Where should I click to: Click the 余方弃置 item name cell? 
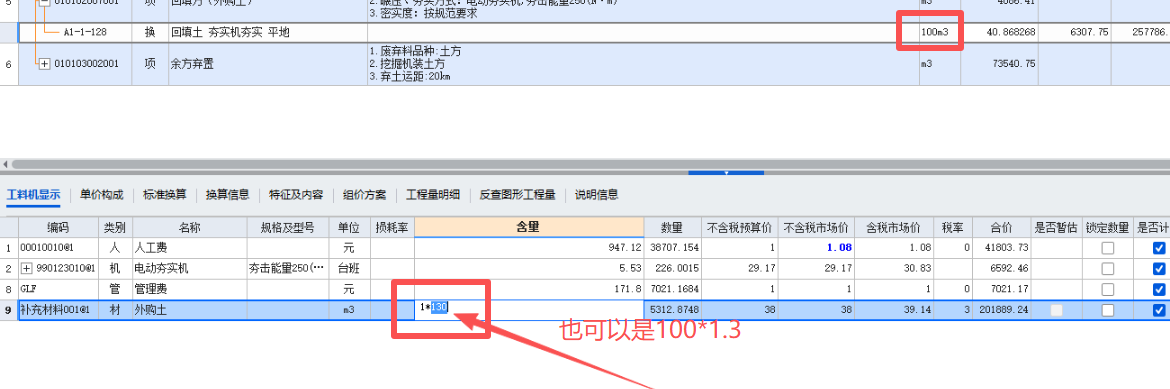pyautogui.click(x=268, y=64)
